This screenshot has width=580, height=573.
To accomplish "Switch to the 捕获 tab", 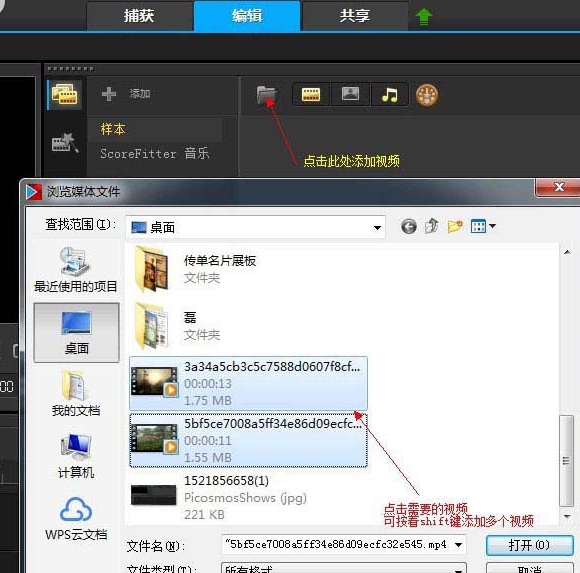I will click(x=139, y=16).
